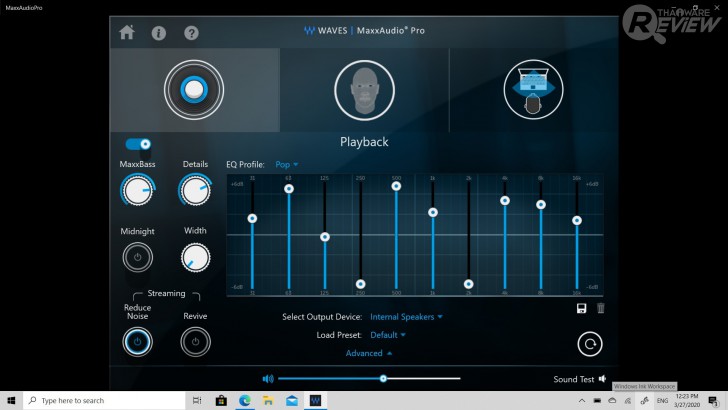Open the Load Preset Default dropdown
728x410 pixels.
click(388, 335)
